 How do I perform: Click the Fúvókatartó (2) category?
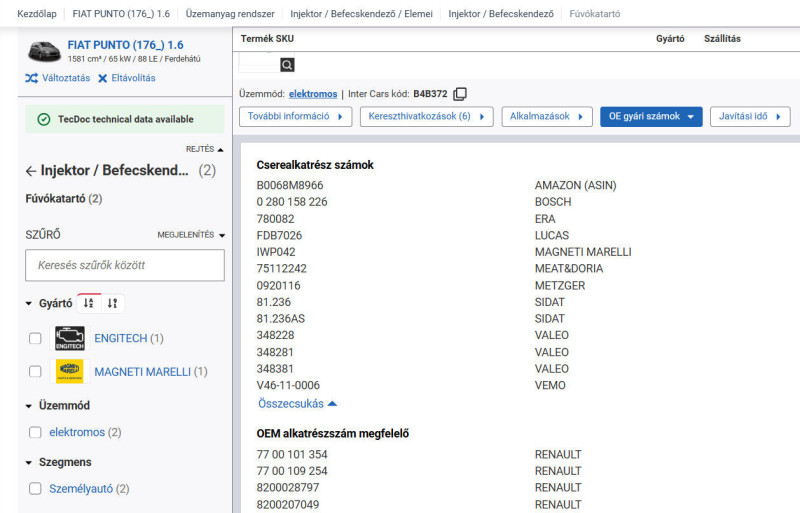tap(64, 199)
